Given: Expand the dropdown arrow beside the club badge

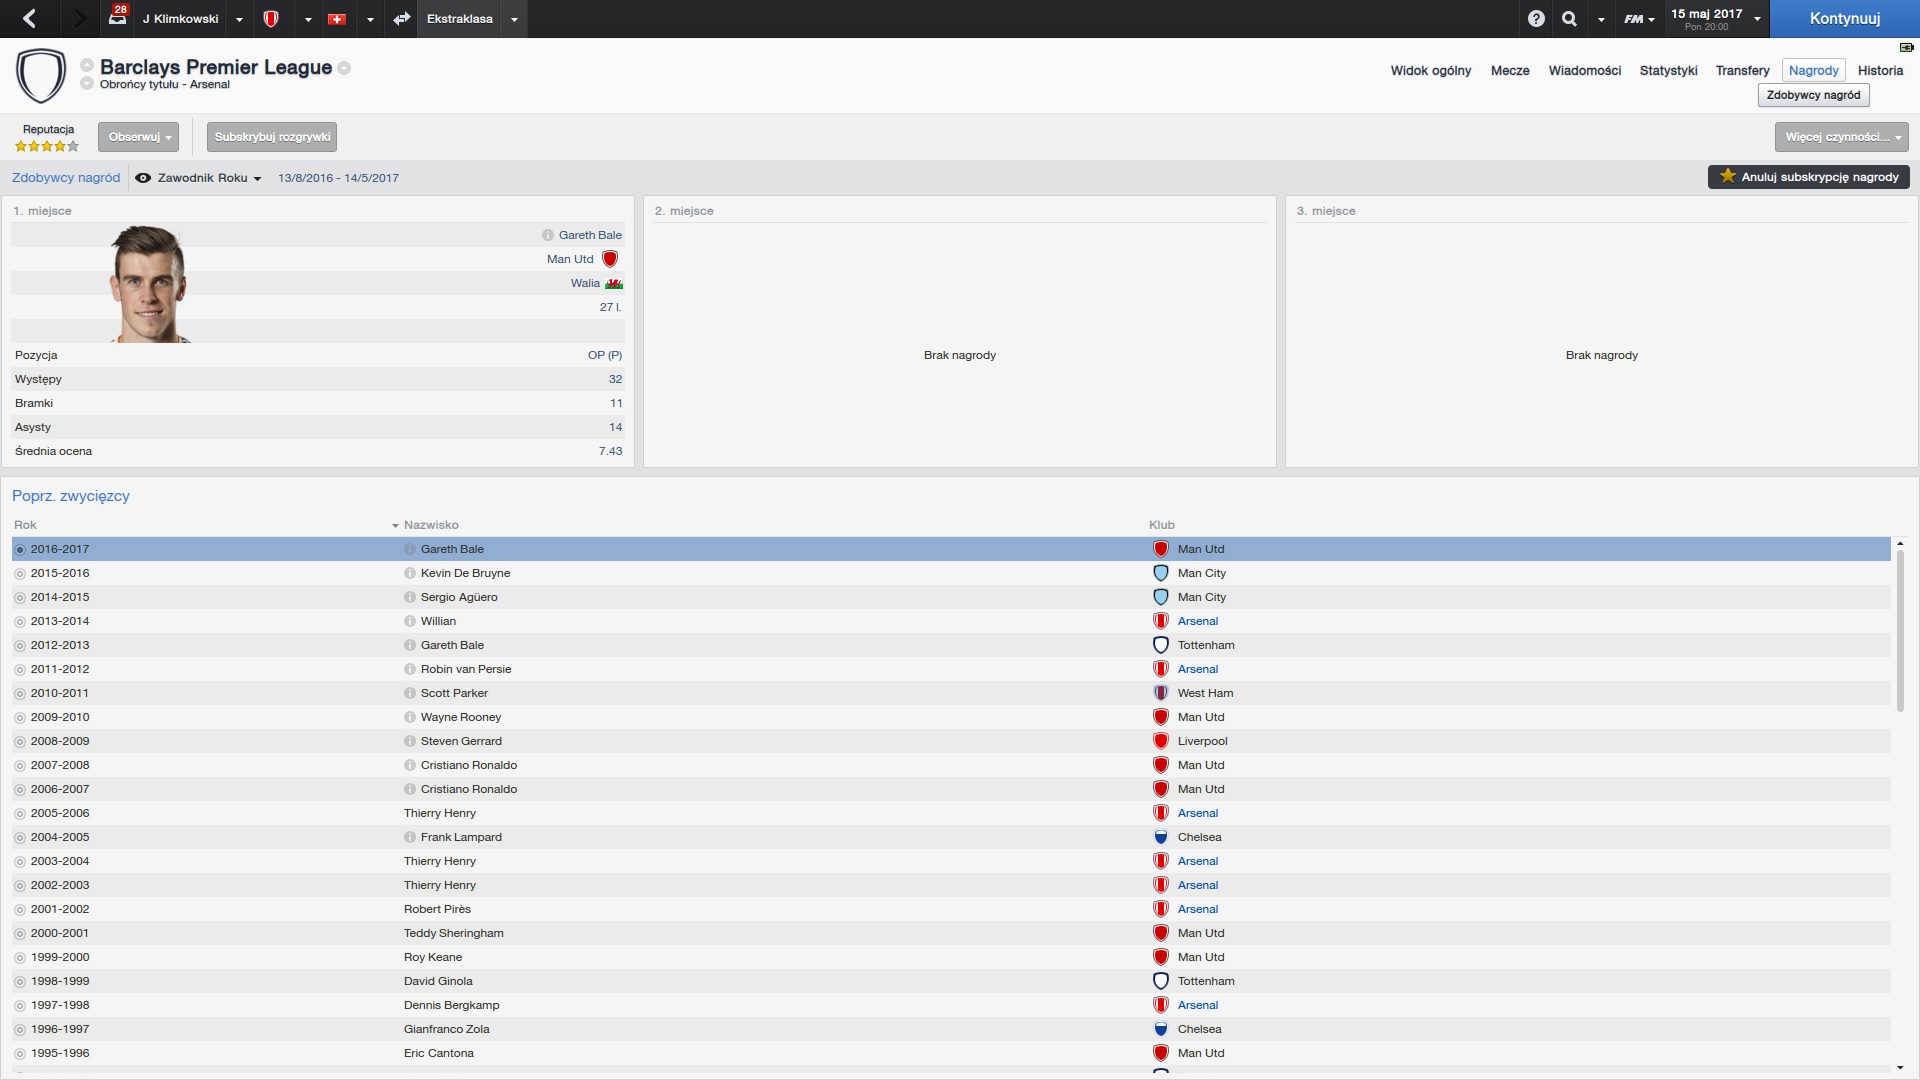Looking at the screenshot, I should pos(308,20).
